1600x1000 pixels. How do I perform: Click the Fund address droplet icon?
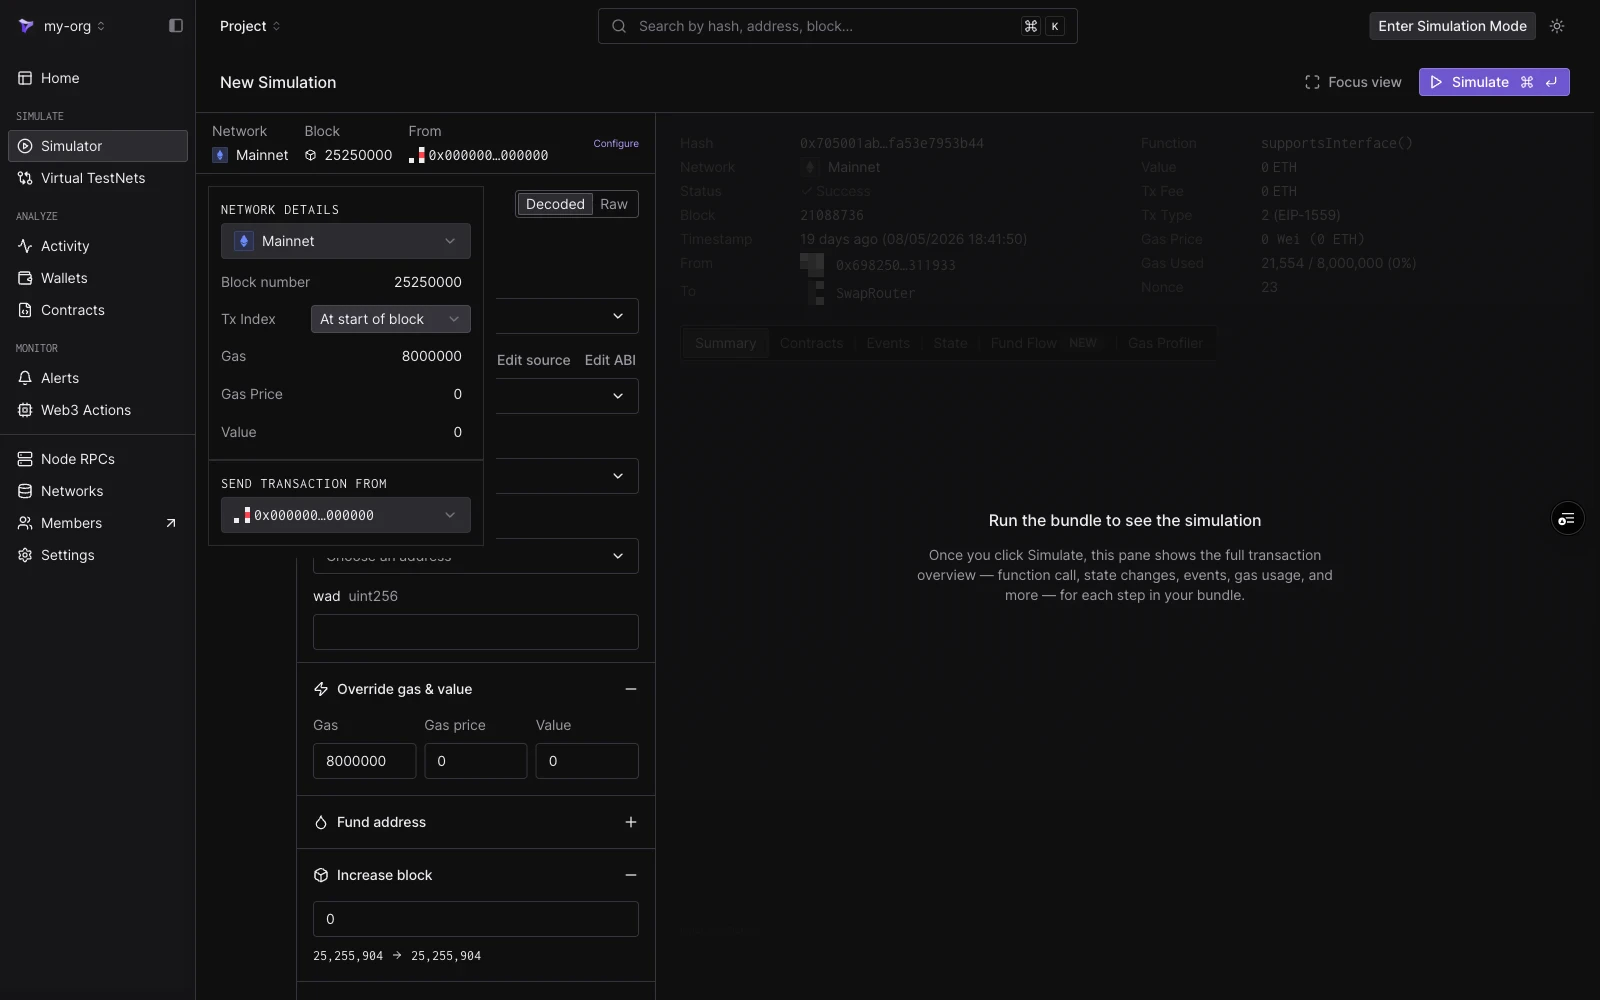point(321,822)
